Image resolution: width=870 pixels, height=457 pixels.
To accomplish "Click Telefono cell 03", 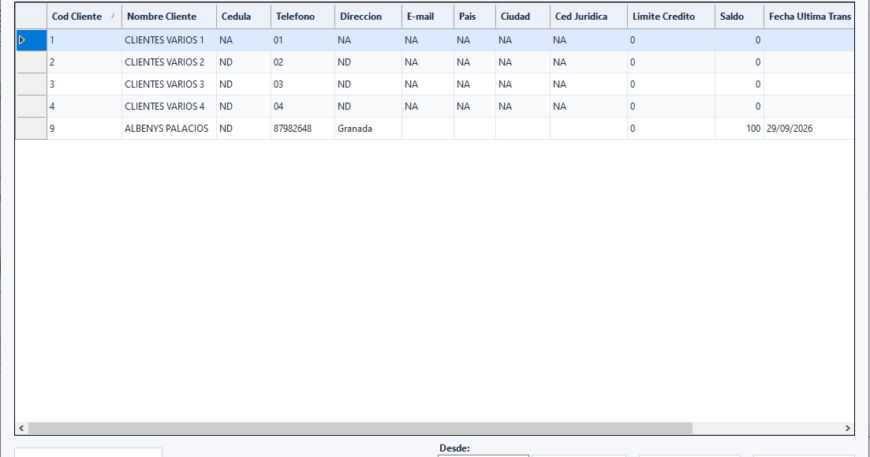I will point(303,84).
